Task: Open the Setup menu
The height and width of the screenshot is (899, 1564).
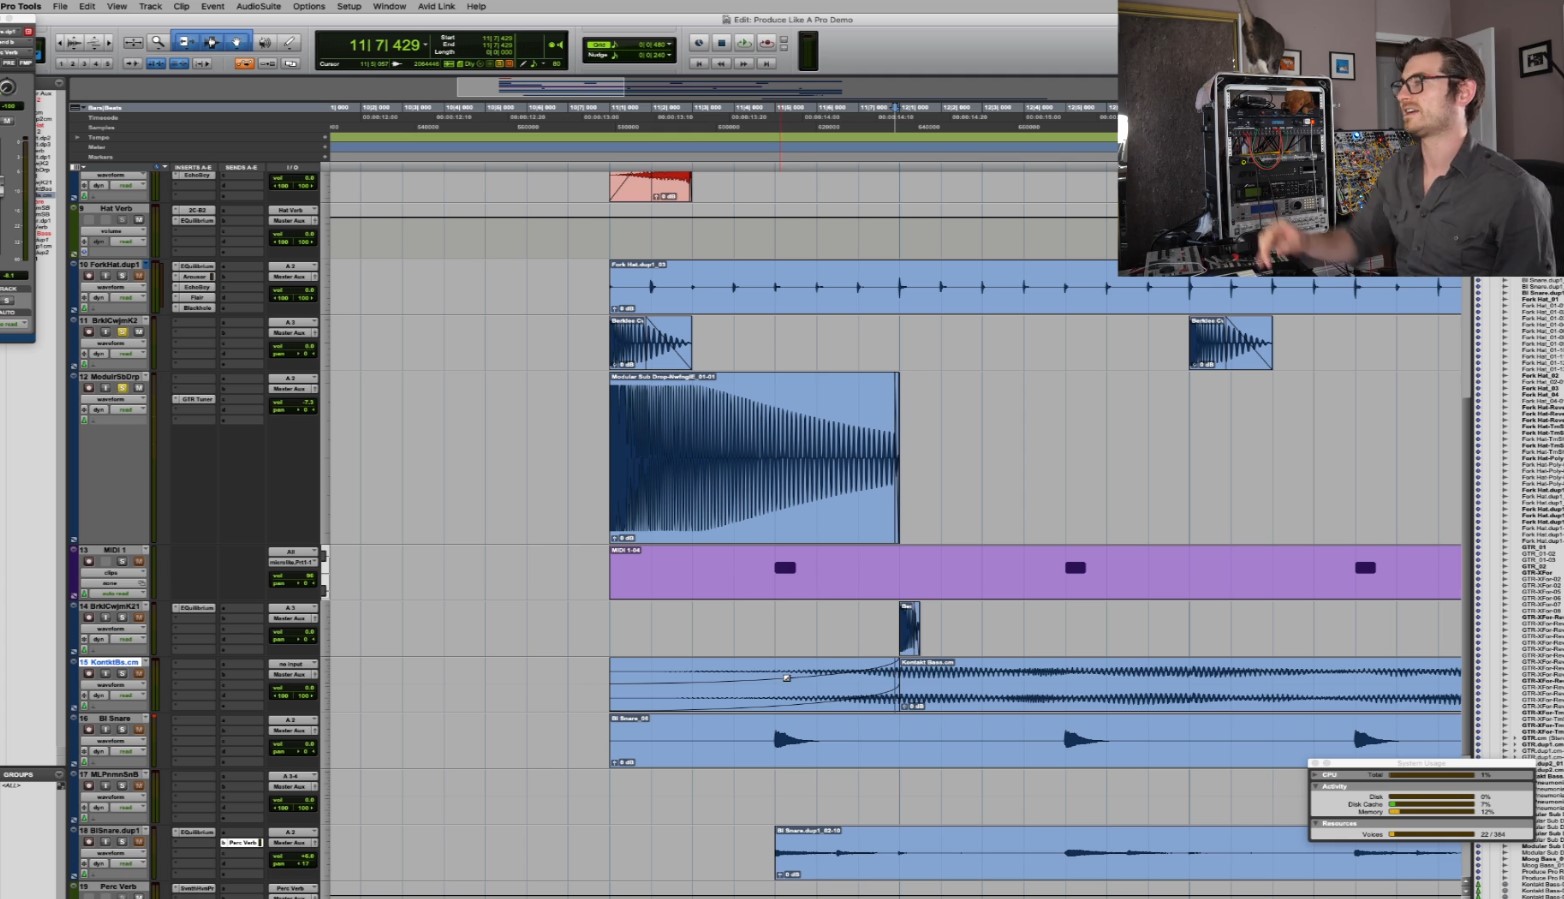Action: coord(349,6)
